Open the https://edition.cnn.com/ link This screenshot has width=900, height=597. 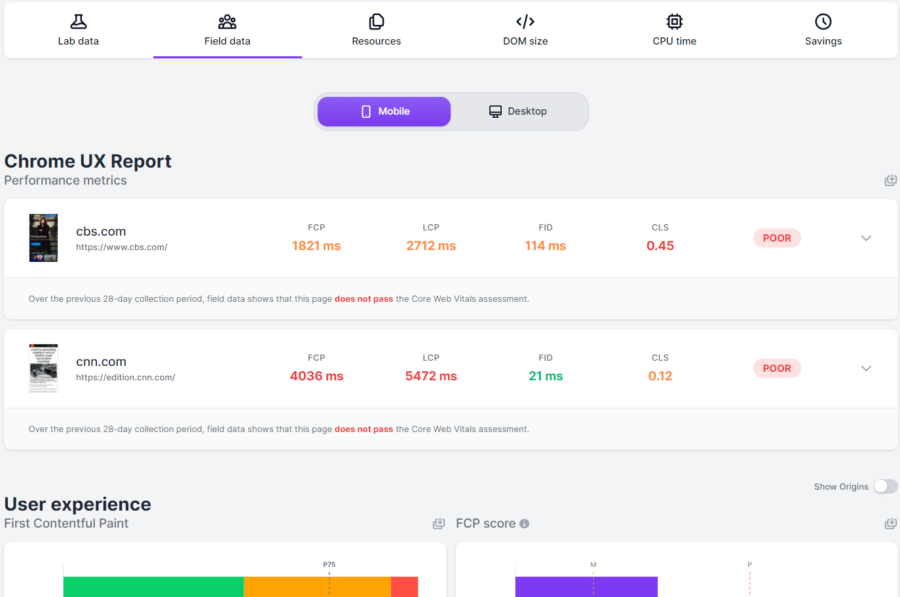(x=126, y=377)
